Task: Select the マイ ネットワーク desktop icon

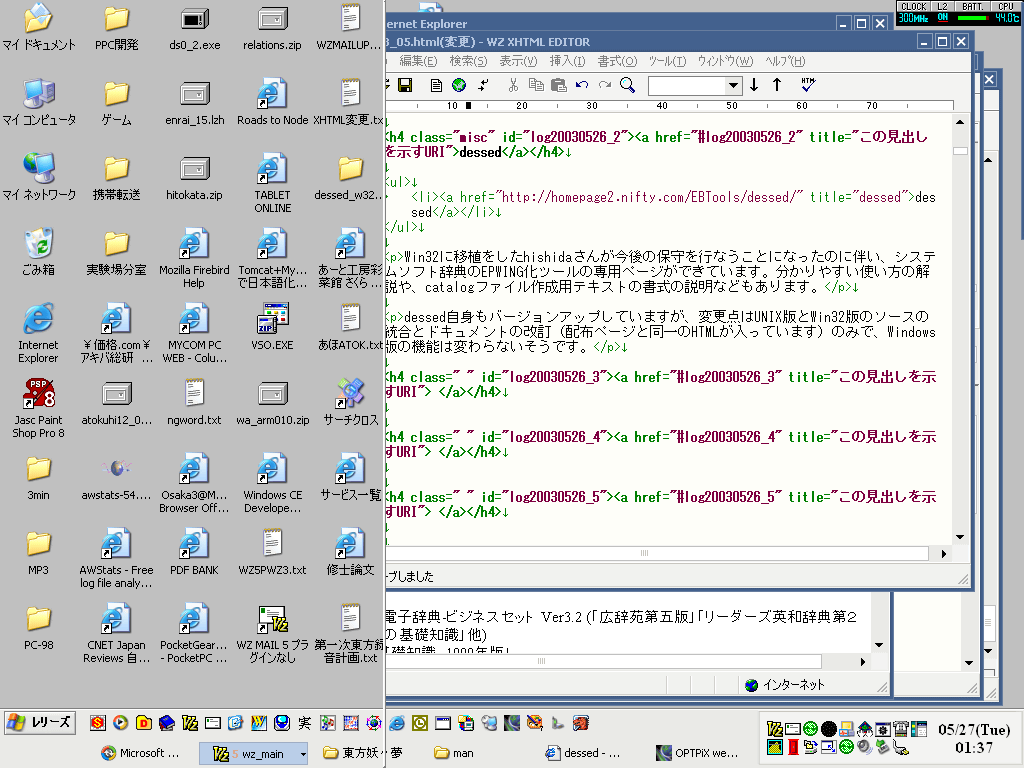Action: click(39, 177)
